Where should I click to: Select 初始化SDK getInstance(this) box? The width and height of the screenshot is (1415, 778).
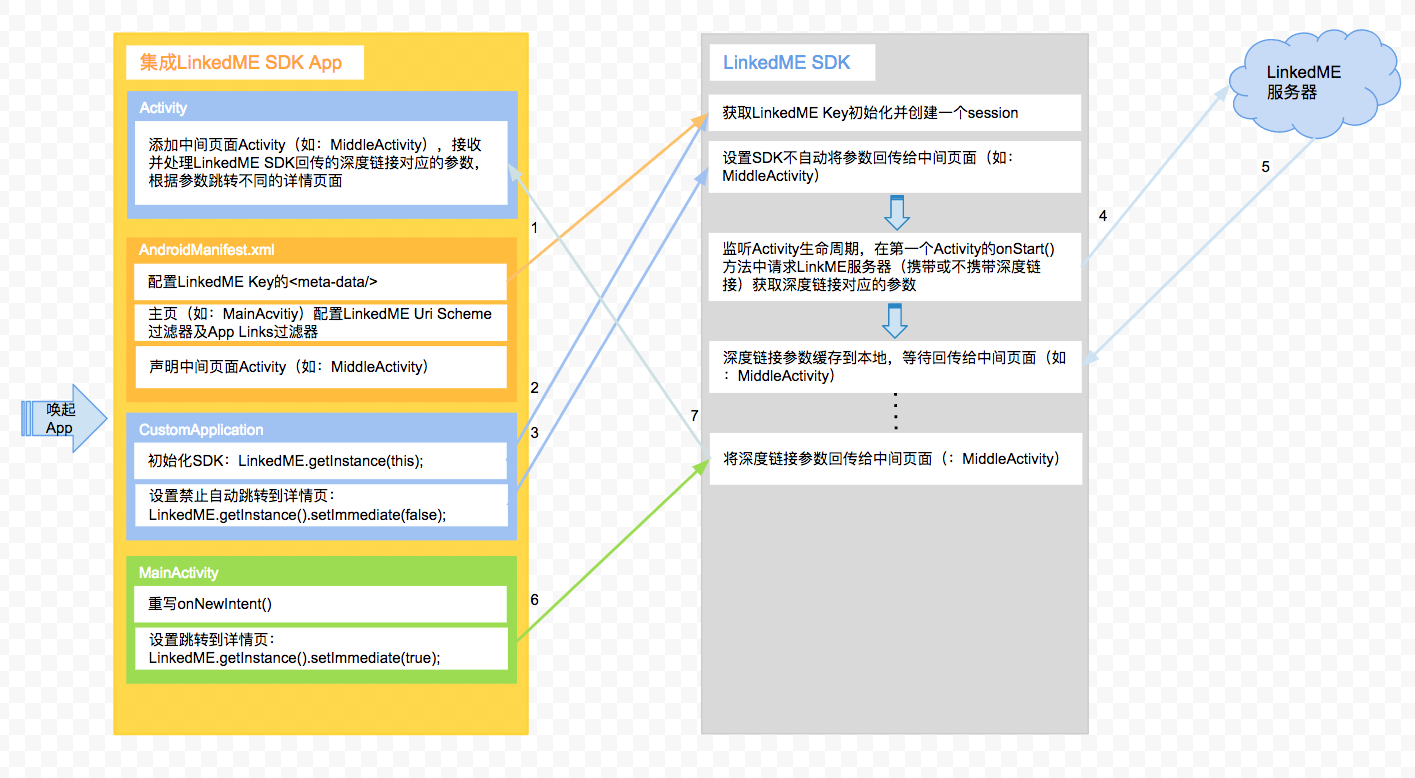pyautogui.click(x=321, y=461)
